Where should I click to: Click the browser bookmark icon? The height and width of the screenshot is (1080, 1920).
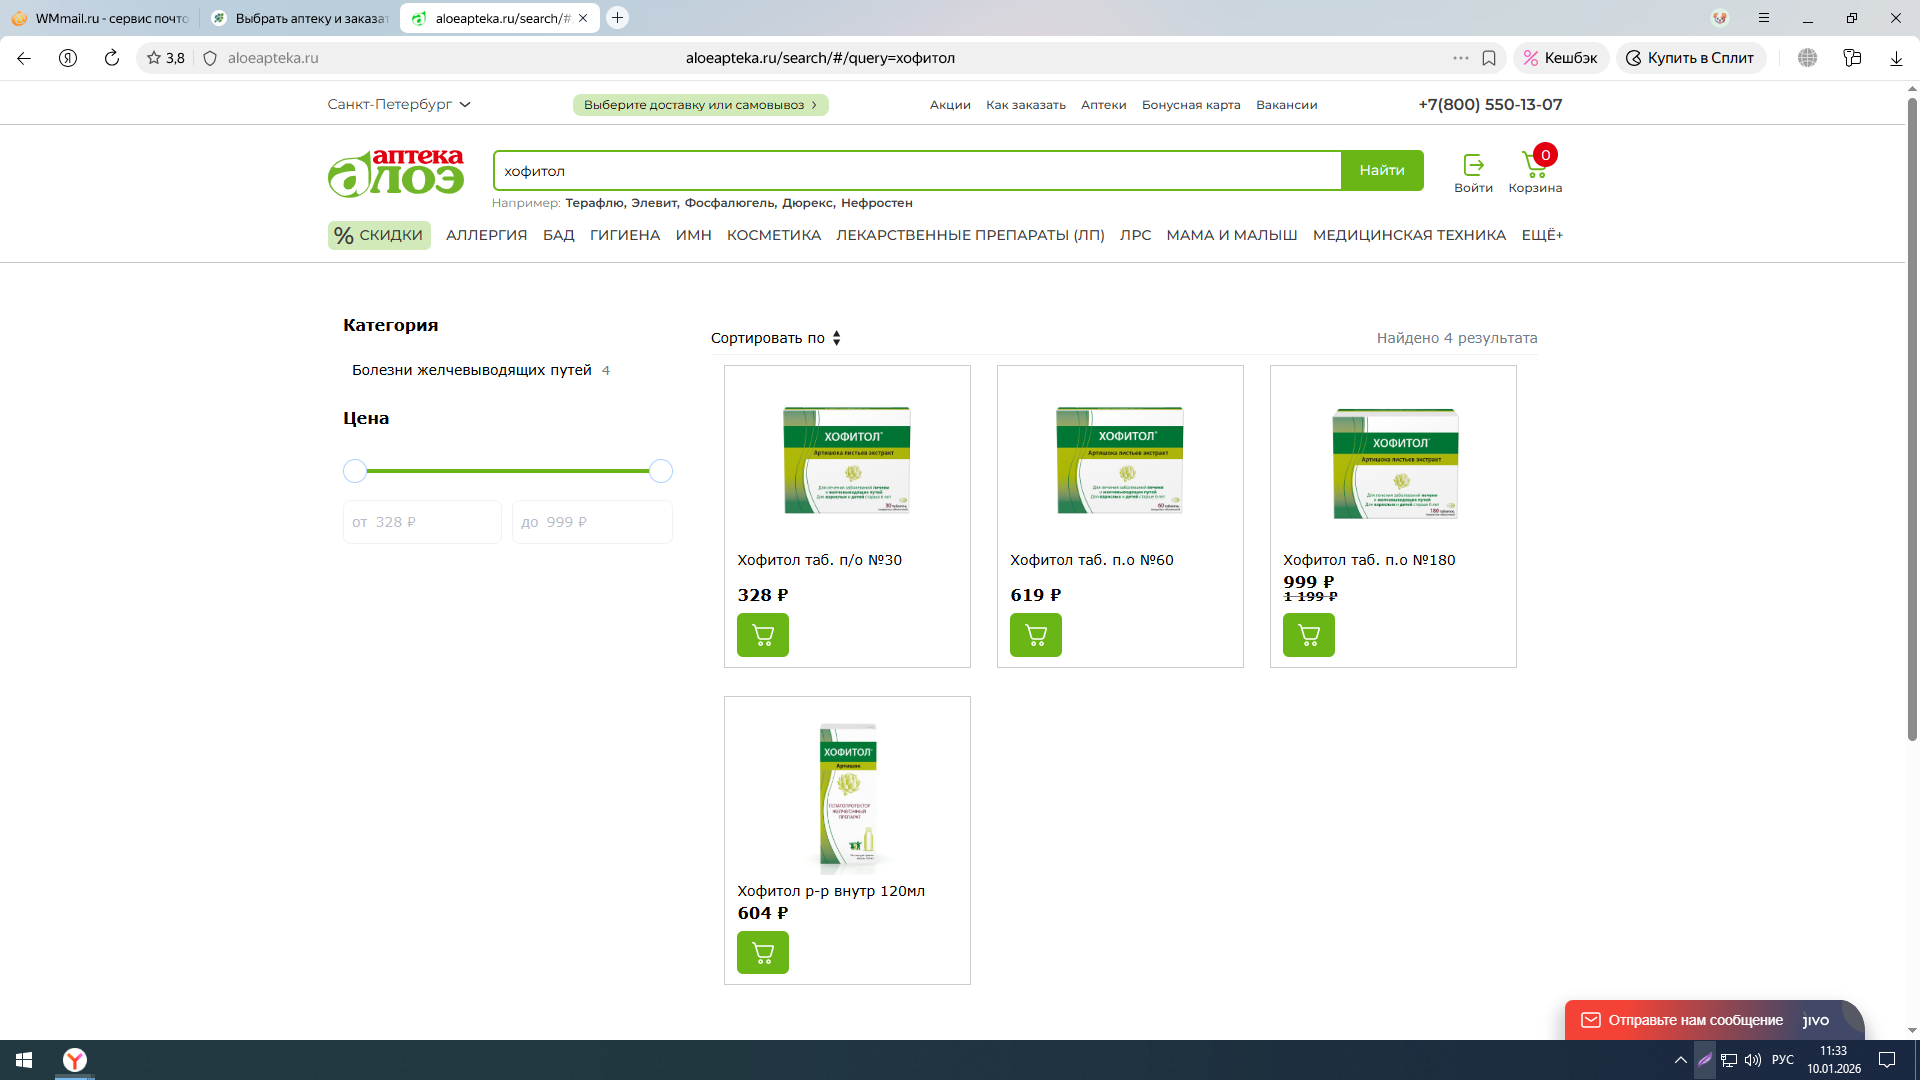pos(1489,58)
